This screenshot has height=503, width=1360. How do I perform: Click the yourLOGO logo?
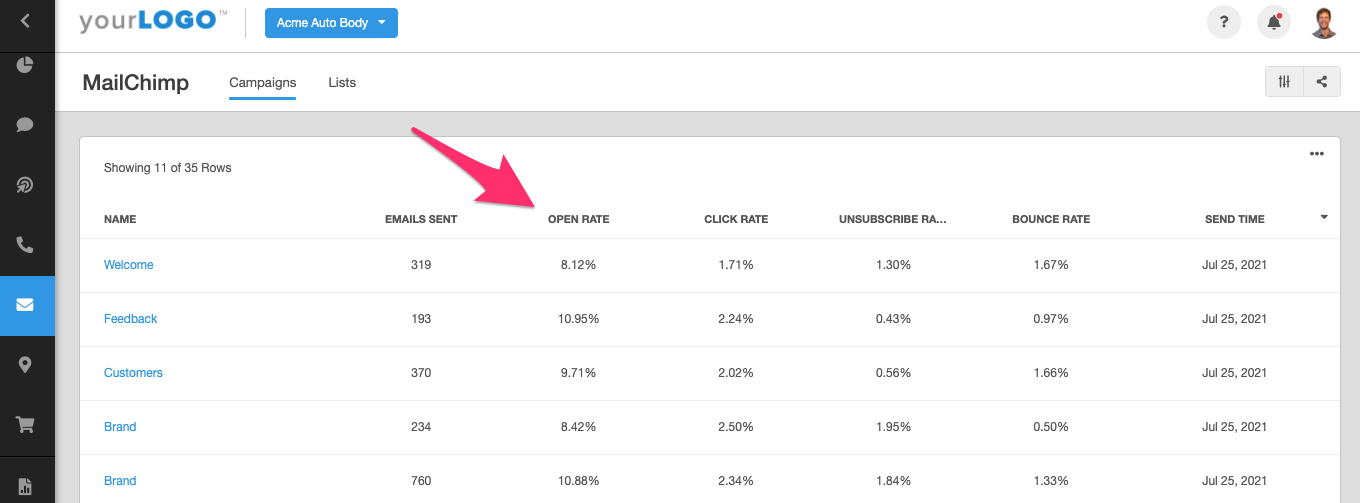click(x=153, y=21)
